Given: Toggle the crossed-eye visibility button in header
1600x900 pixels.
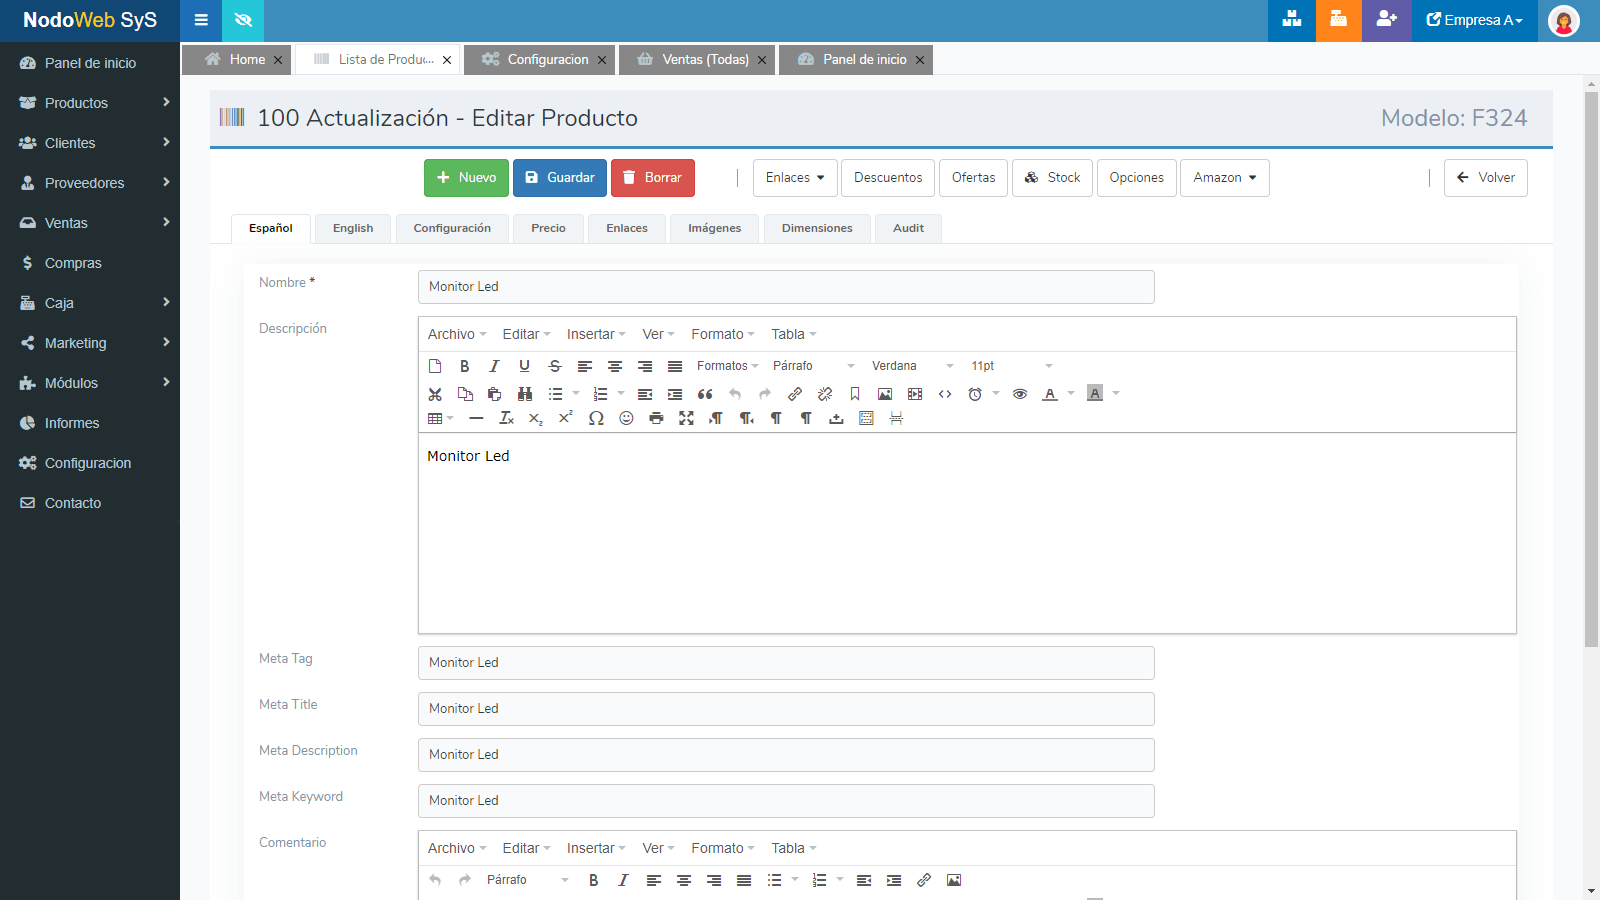Looking at the screenshot, I should [243, 20].
